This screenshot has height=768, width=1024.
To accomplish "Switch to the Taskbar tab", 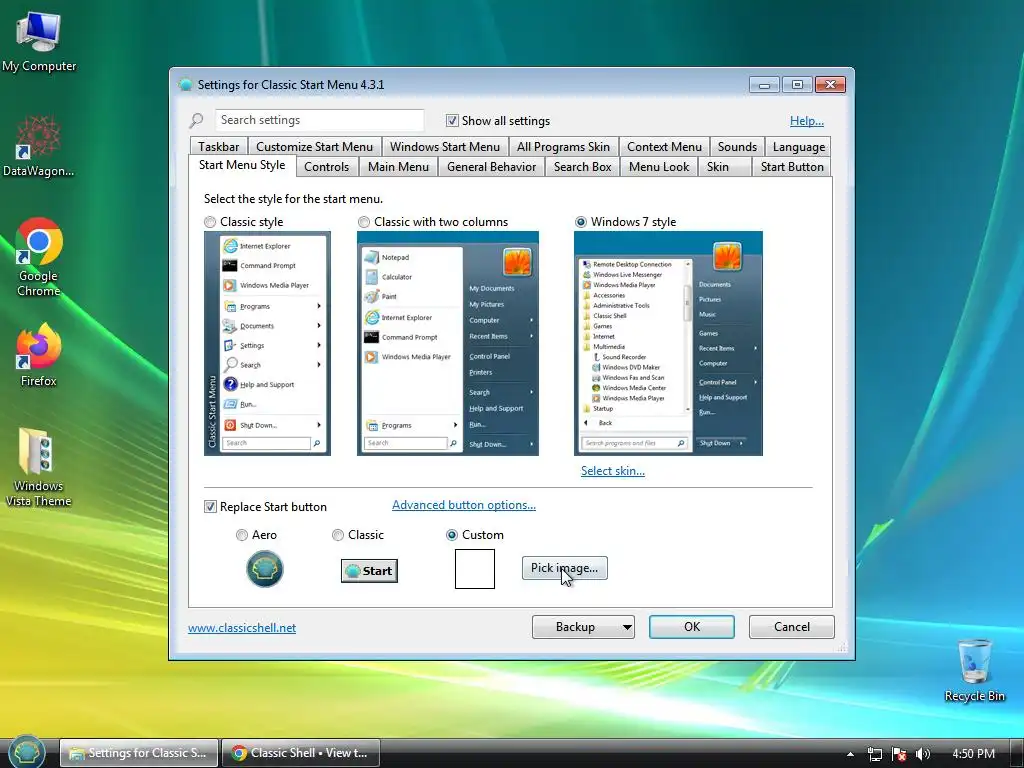I will click(219, 147).
